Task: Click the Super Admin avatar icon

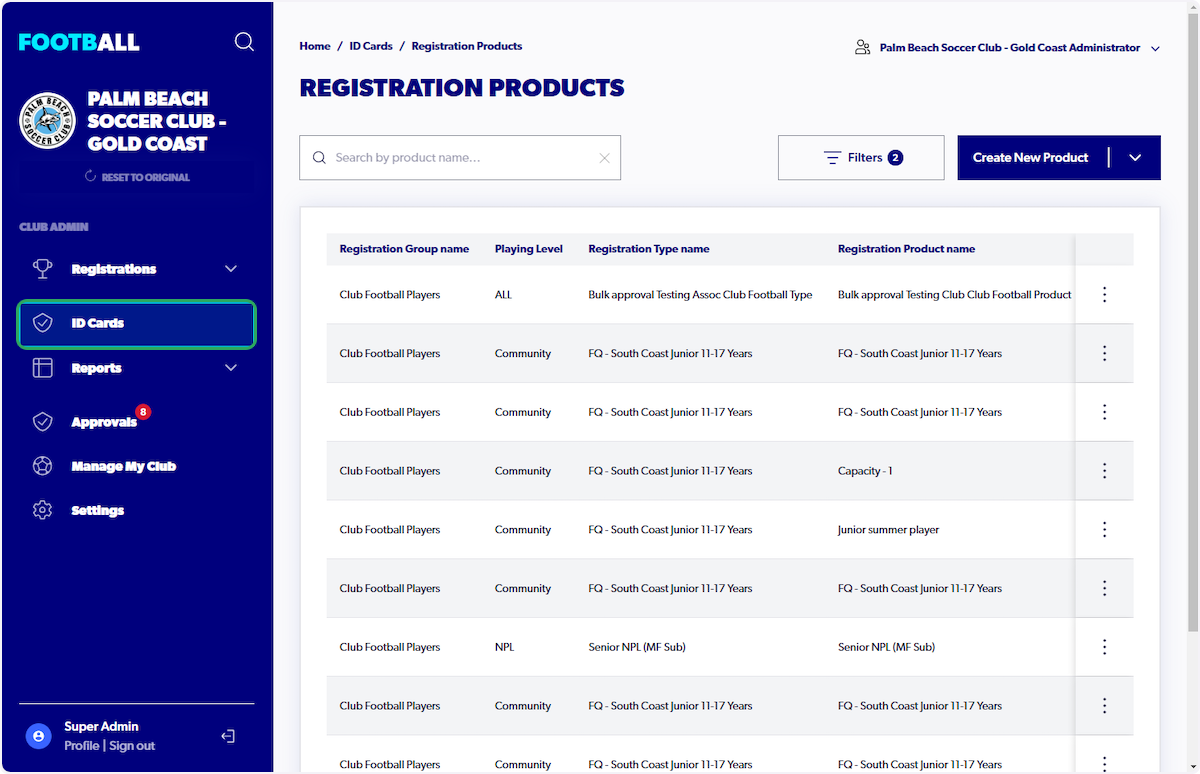Action: pyautogui.click(x=38, y=736)
